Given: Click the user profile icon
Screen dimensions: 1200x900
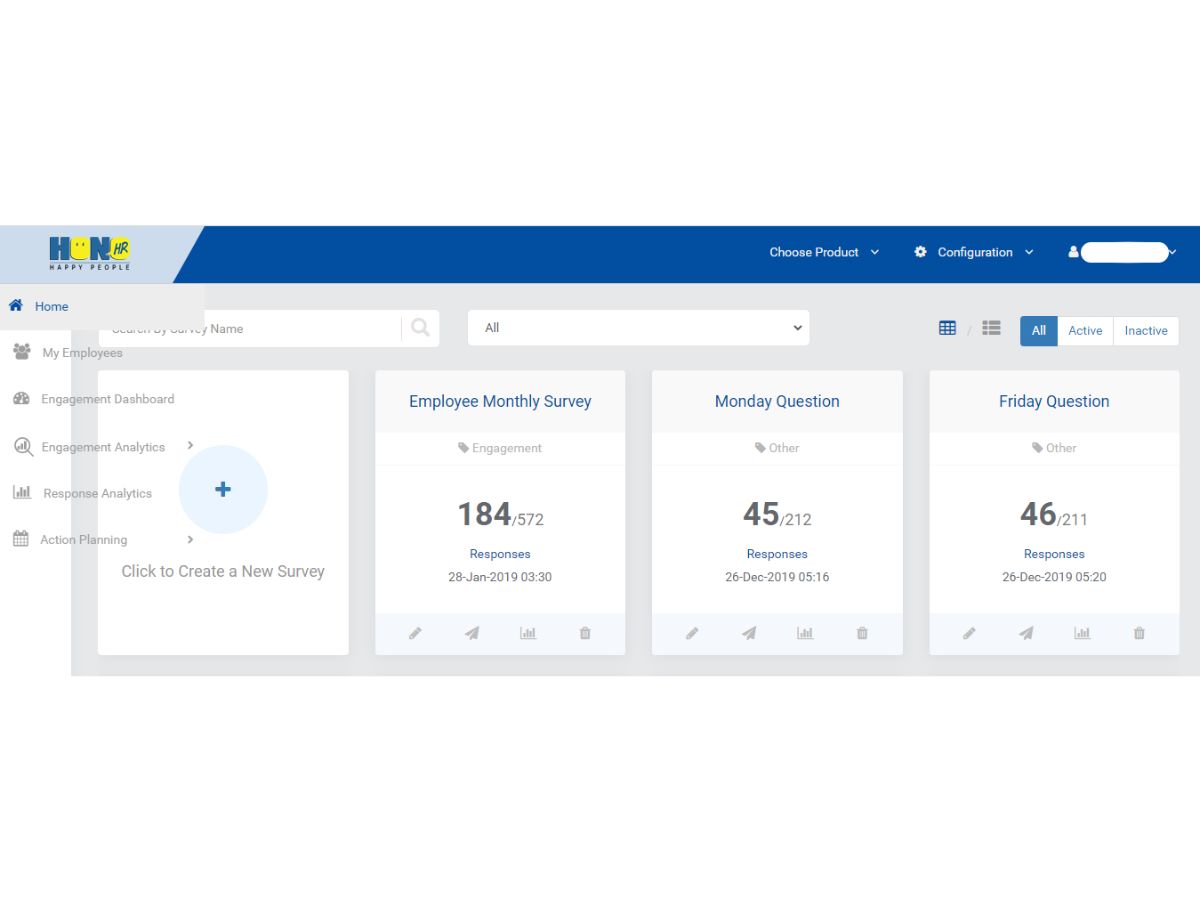Looking at the screenshot, I should [x=1073, y=252].
